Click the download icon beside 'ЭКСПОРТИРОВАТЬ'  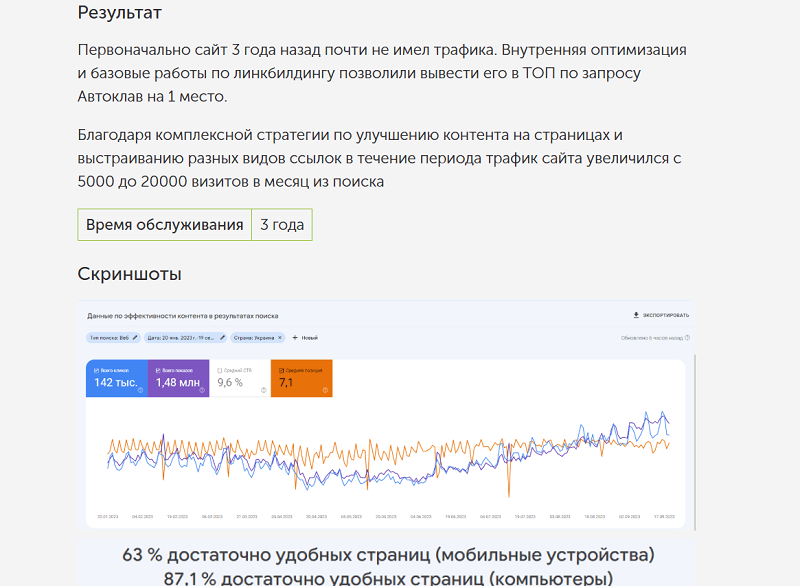tap(636, 315)
